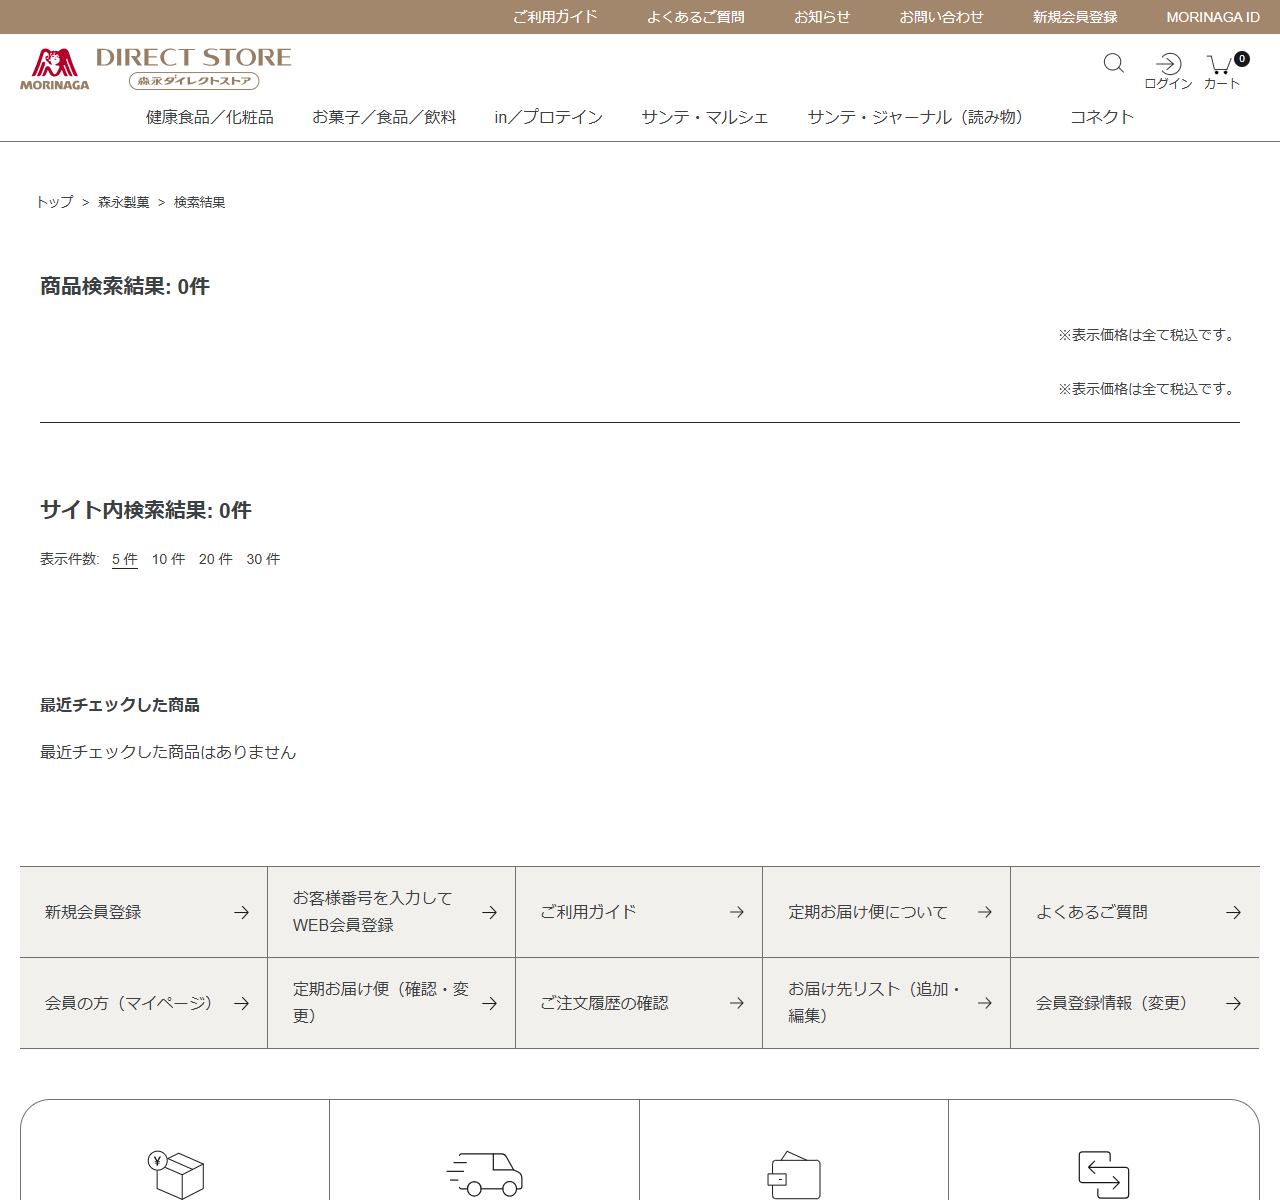Click the wallet payment icon
1280x1200 pixels.
794,1175
